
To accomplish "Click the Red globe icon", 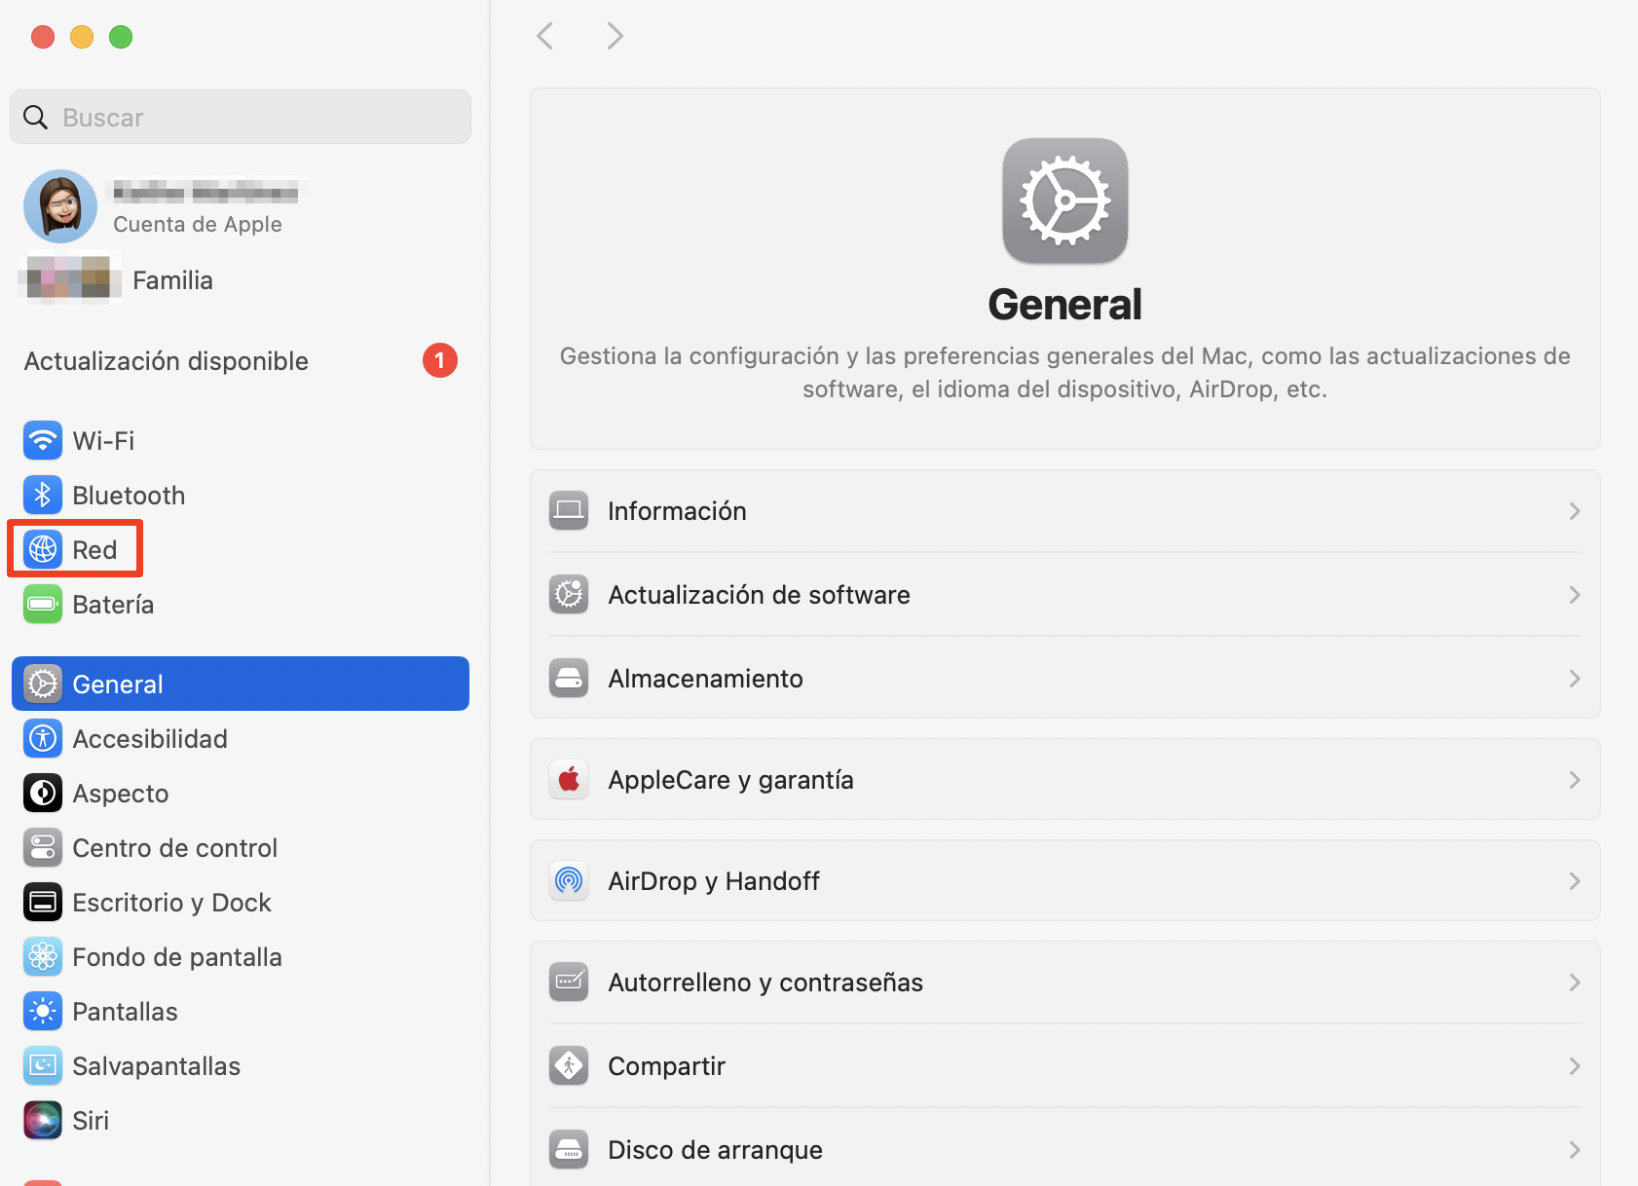I will pyautogui.click(x=42, y=549).
